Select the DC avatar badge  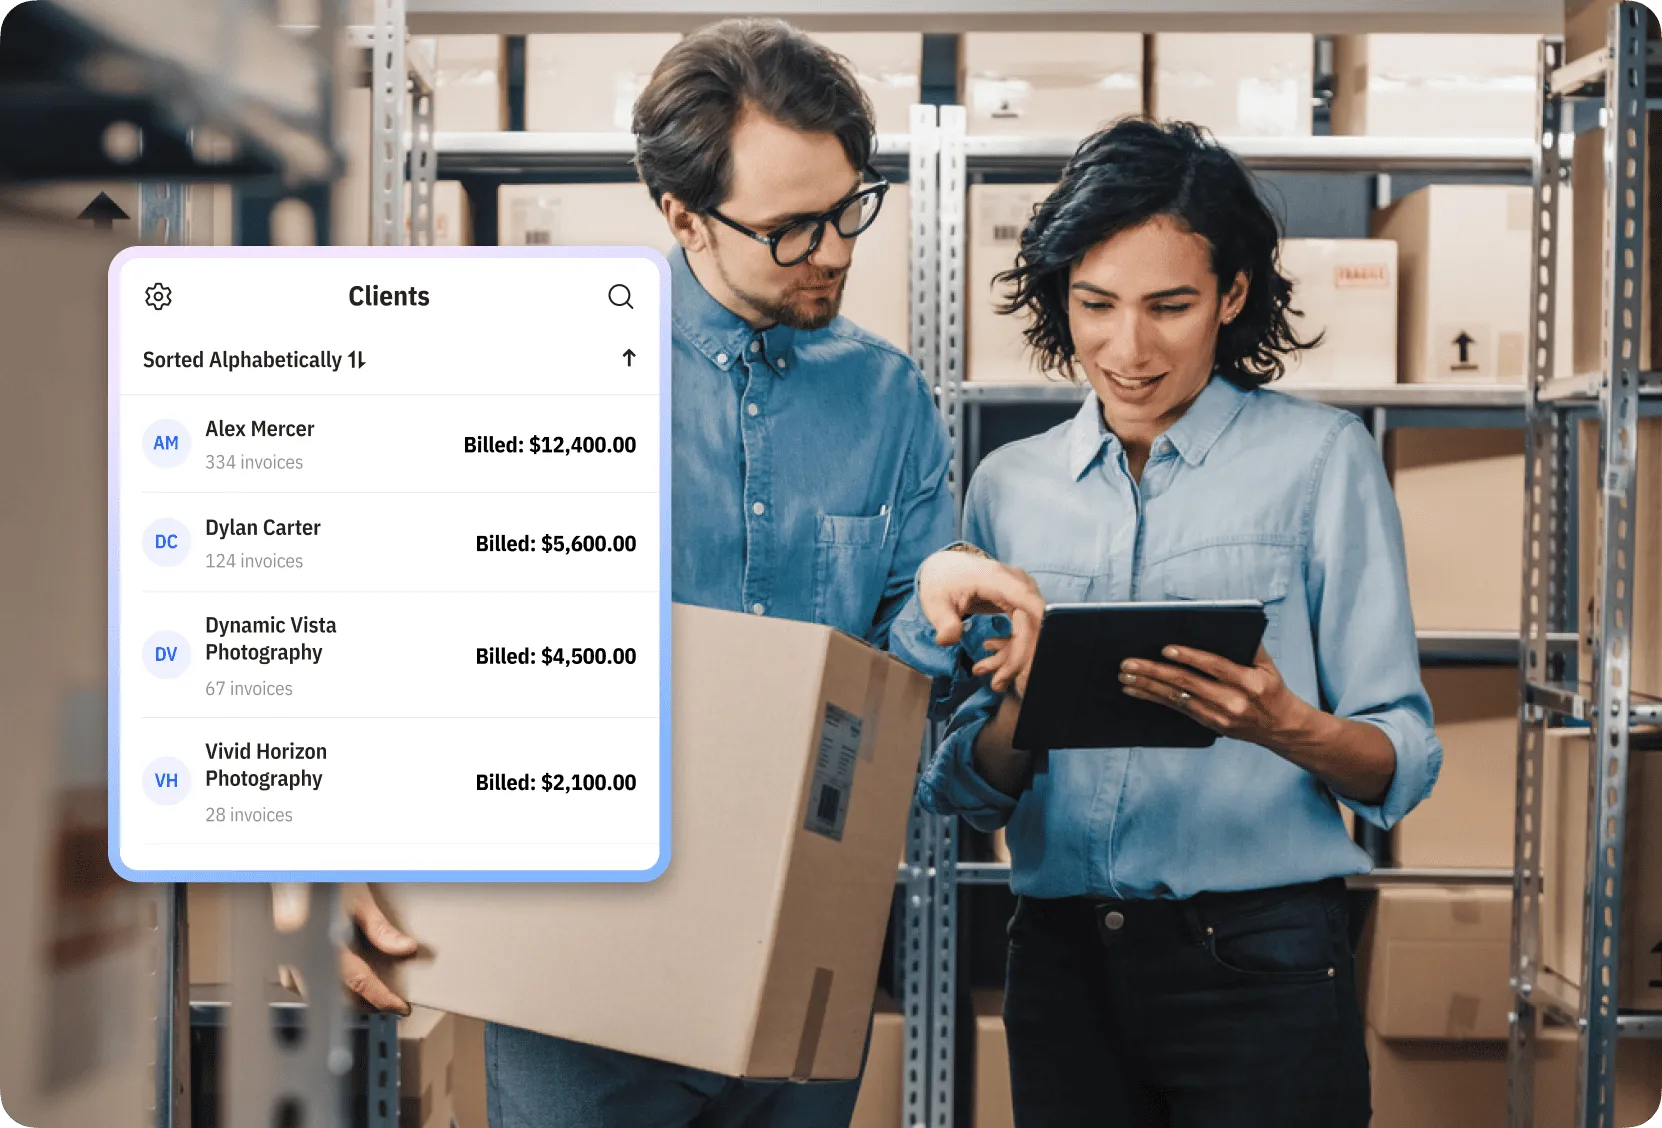(x=166, y=542)
